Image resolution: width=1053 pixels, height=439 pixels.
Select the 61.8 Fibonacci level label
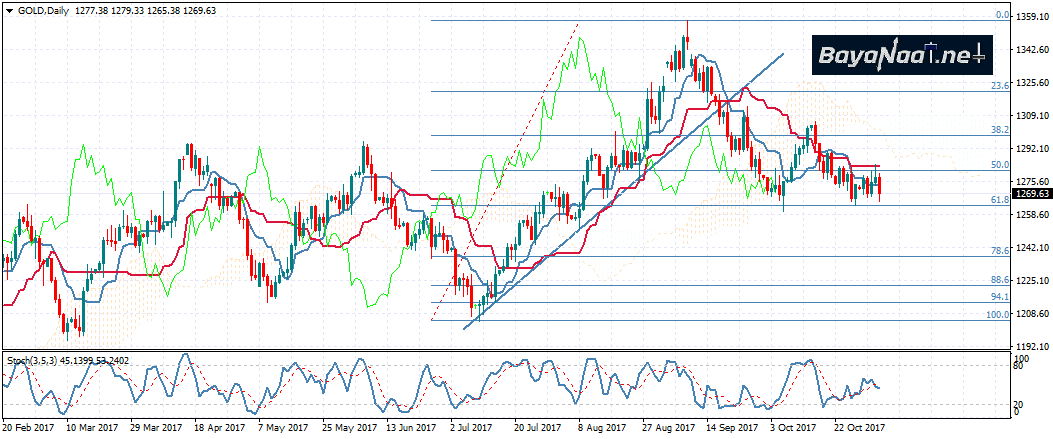[x=998, y=200]
